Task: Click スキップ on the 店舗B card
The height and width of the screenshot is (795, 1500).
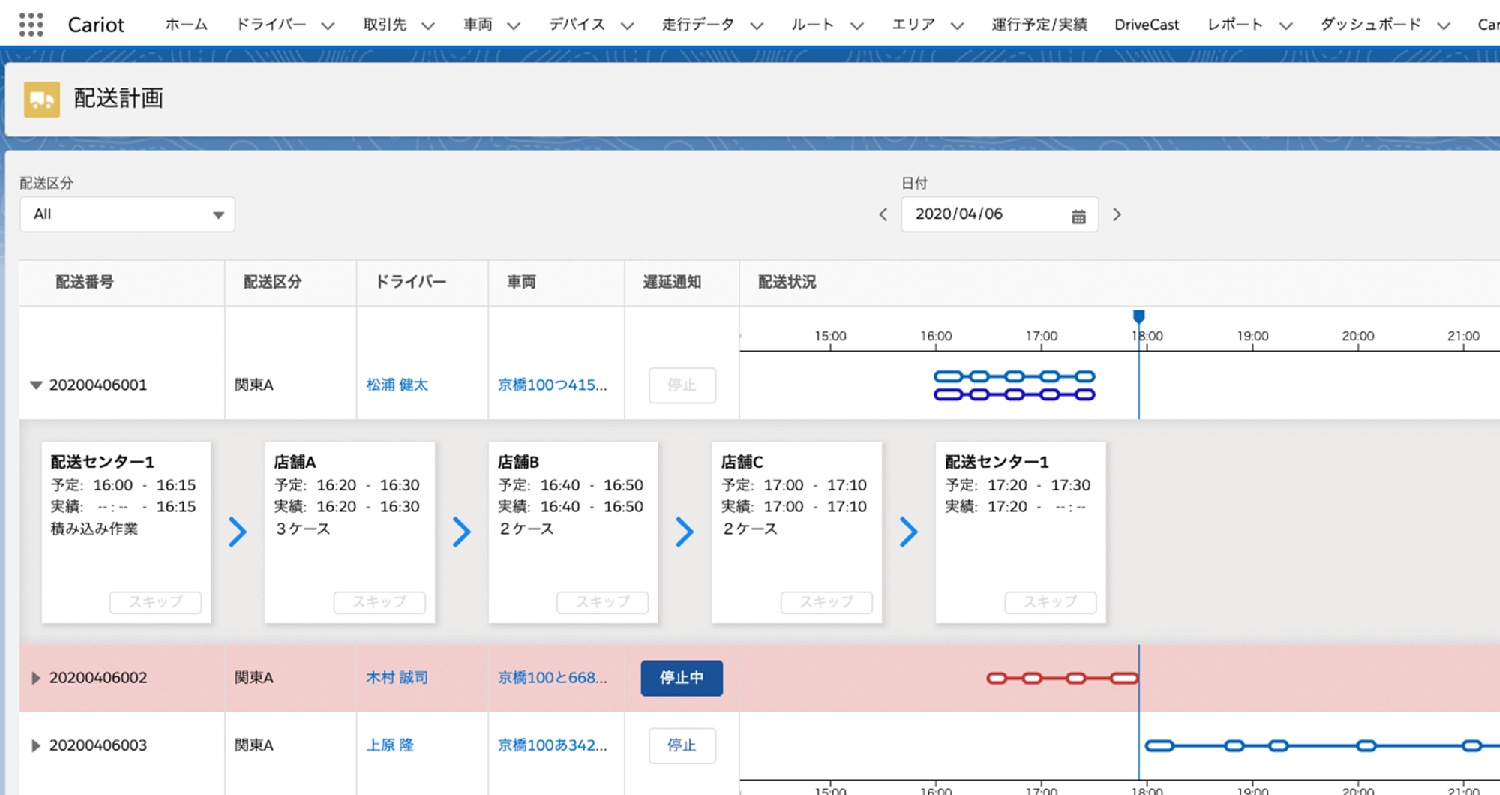Action: coord(603,602)
